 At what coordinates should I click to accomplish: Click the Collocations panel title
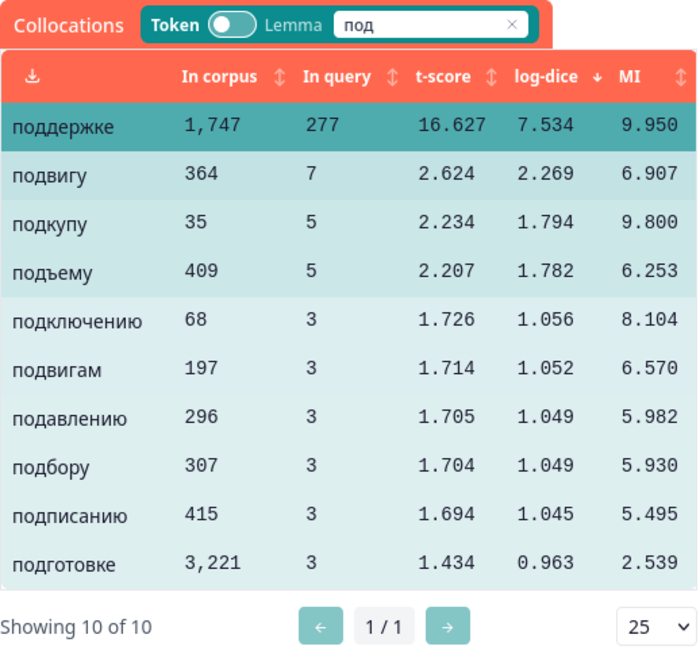69,25
